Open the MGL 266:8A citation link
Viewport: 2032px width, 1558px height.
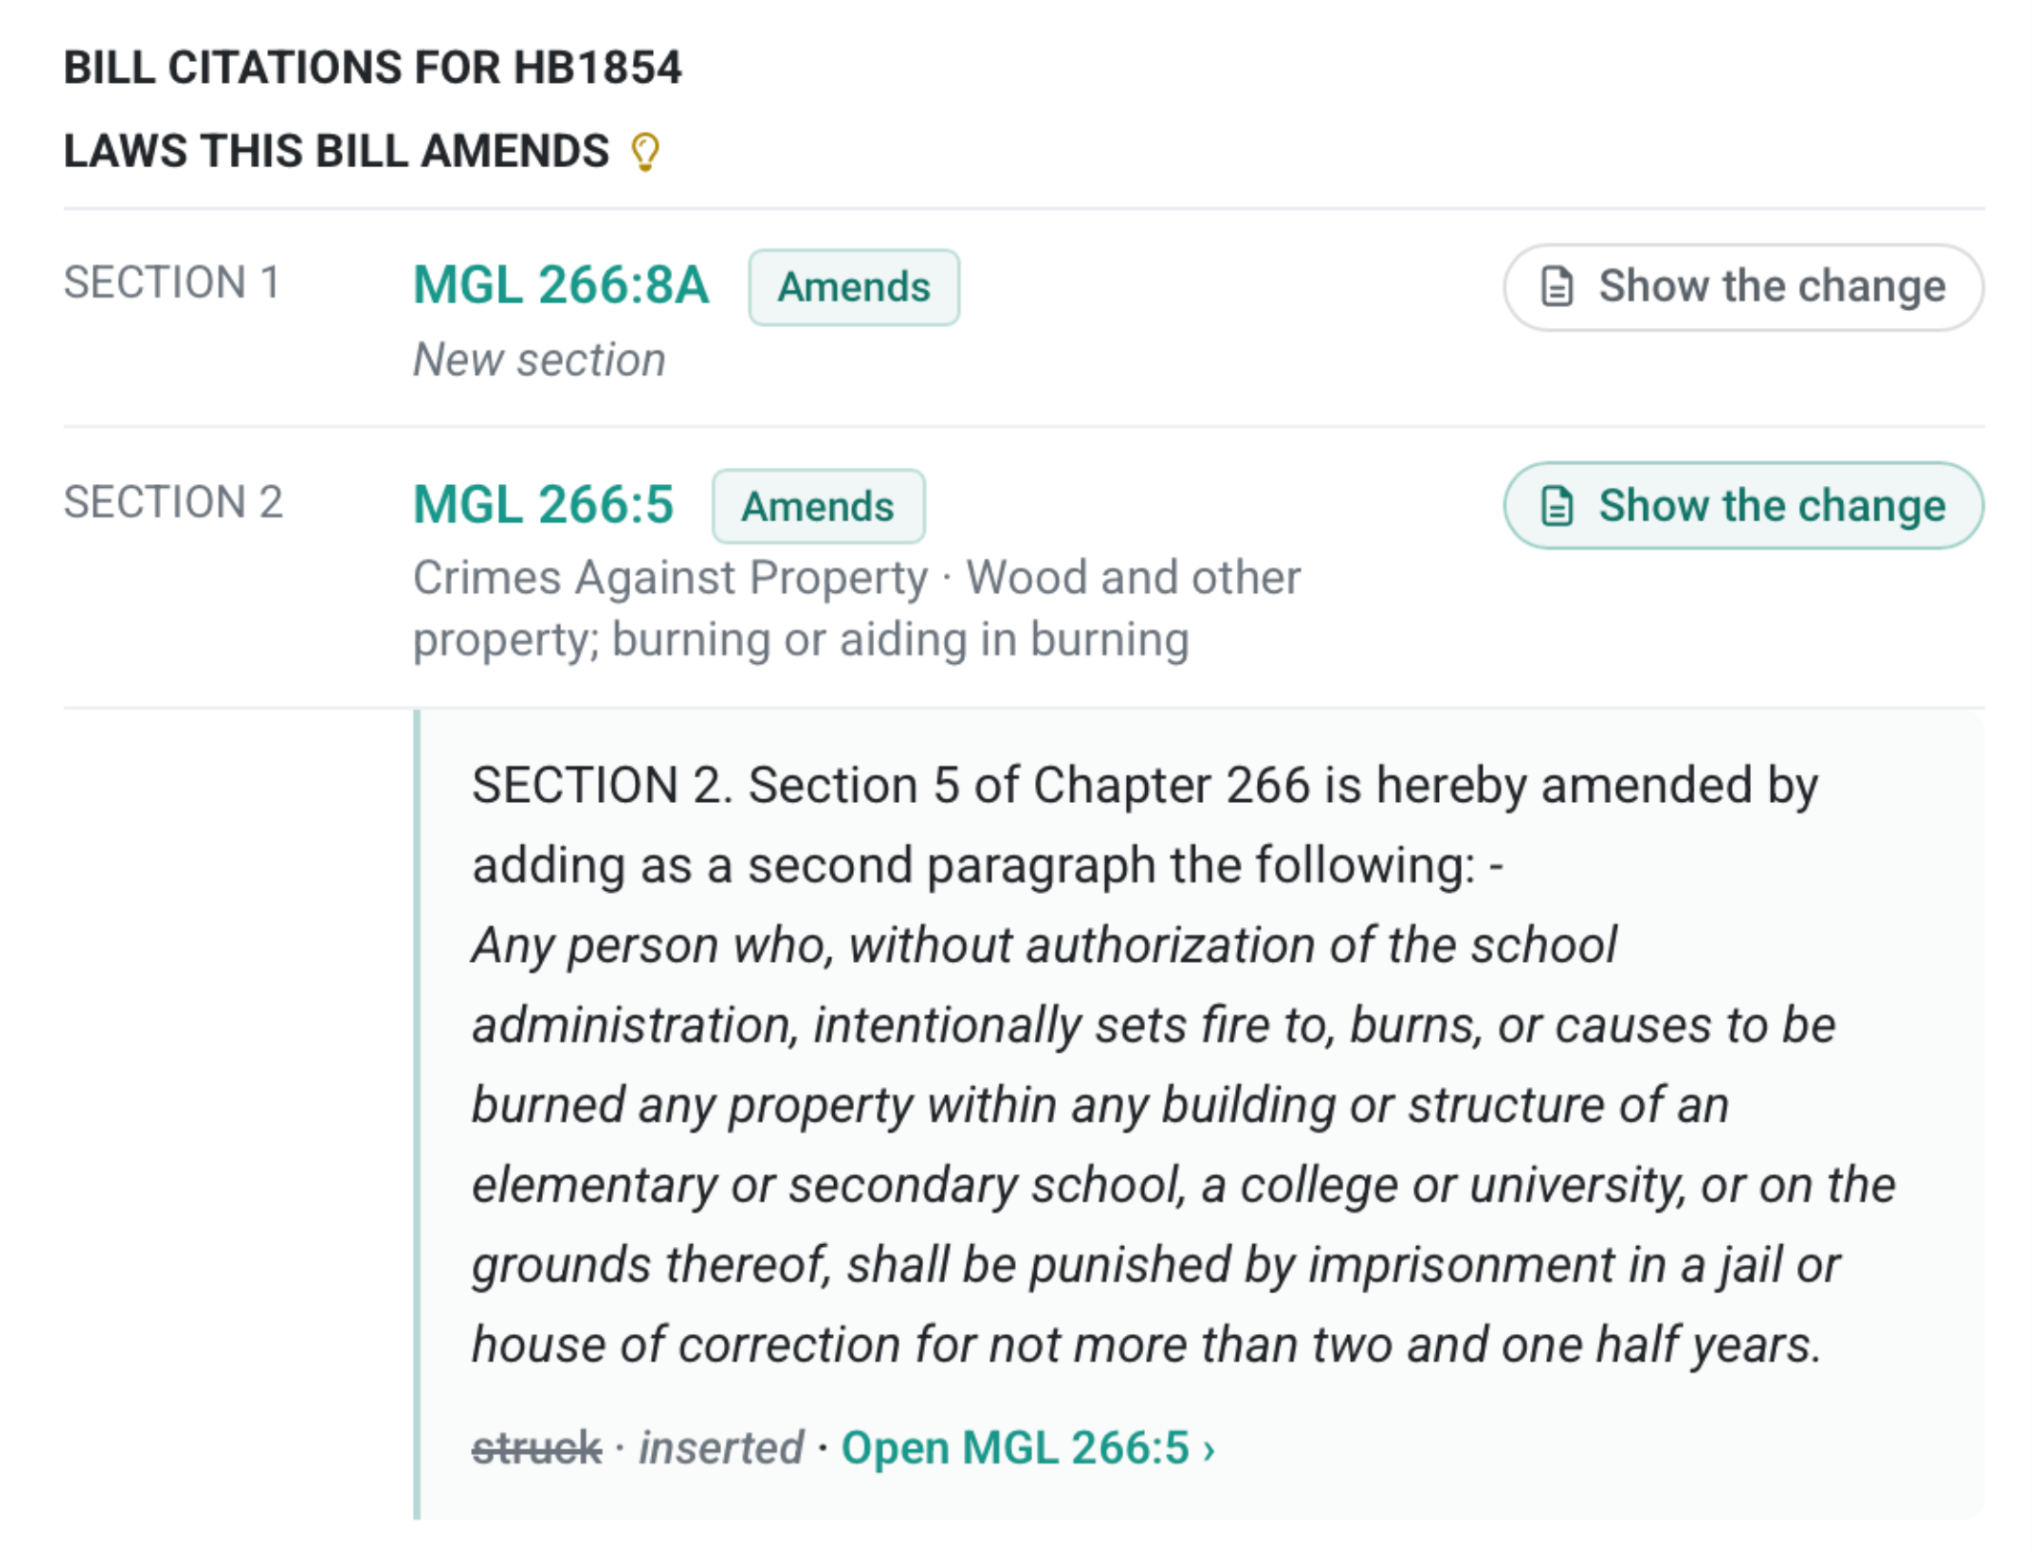coord(561,286)
